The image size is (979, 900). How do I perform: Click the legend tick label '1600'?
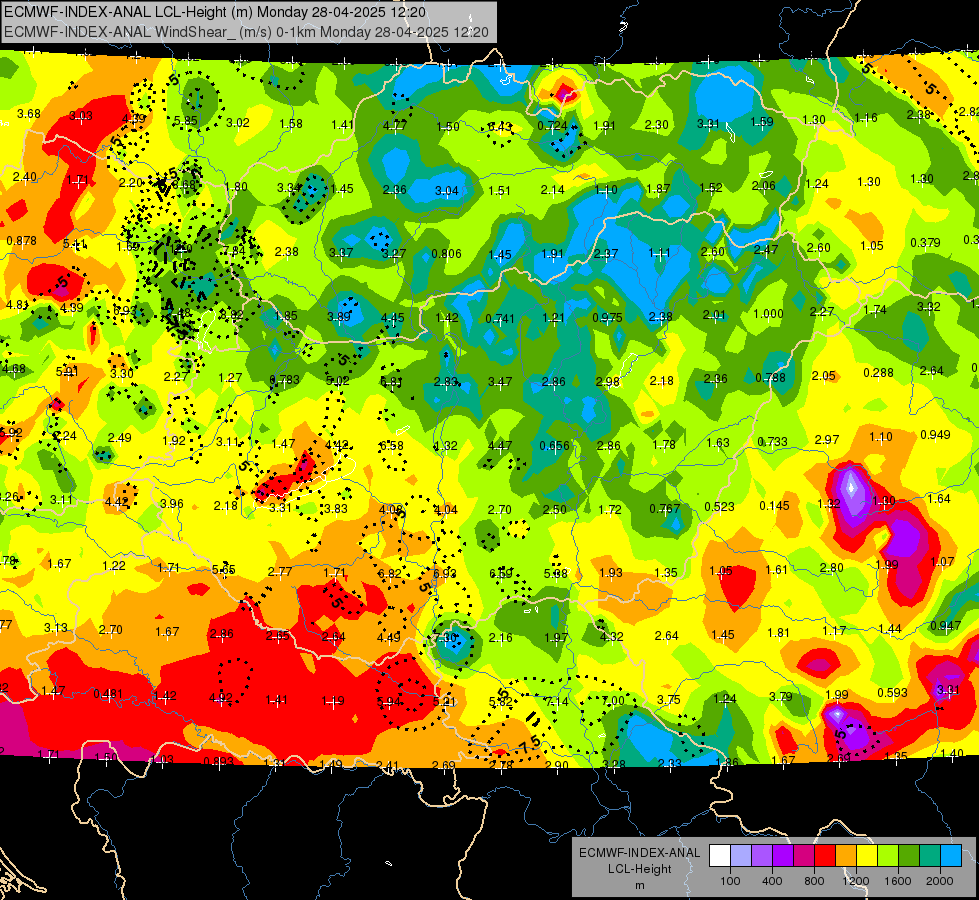click(x=898, y=881)
